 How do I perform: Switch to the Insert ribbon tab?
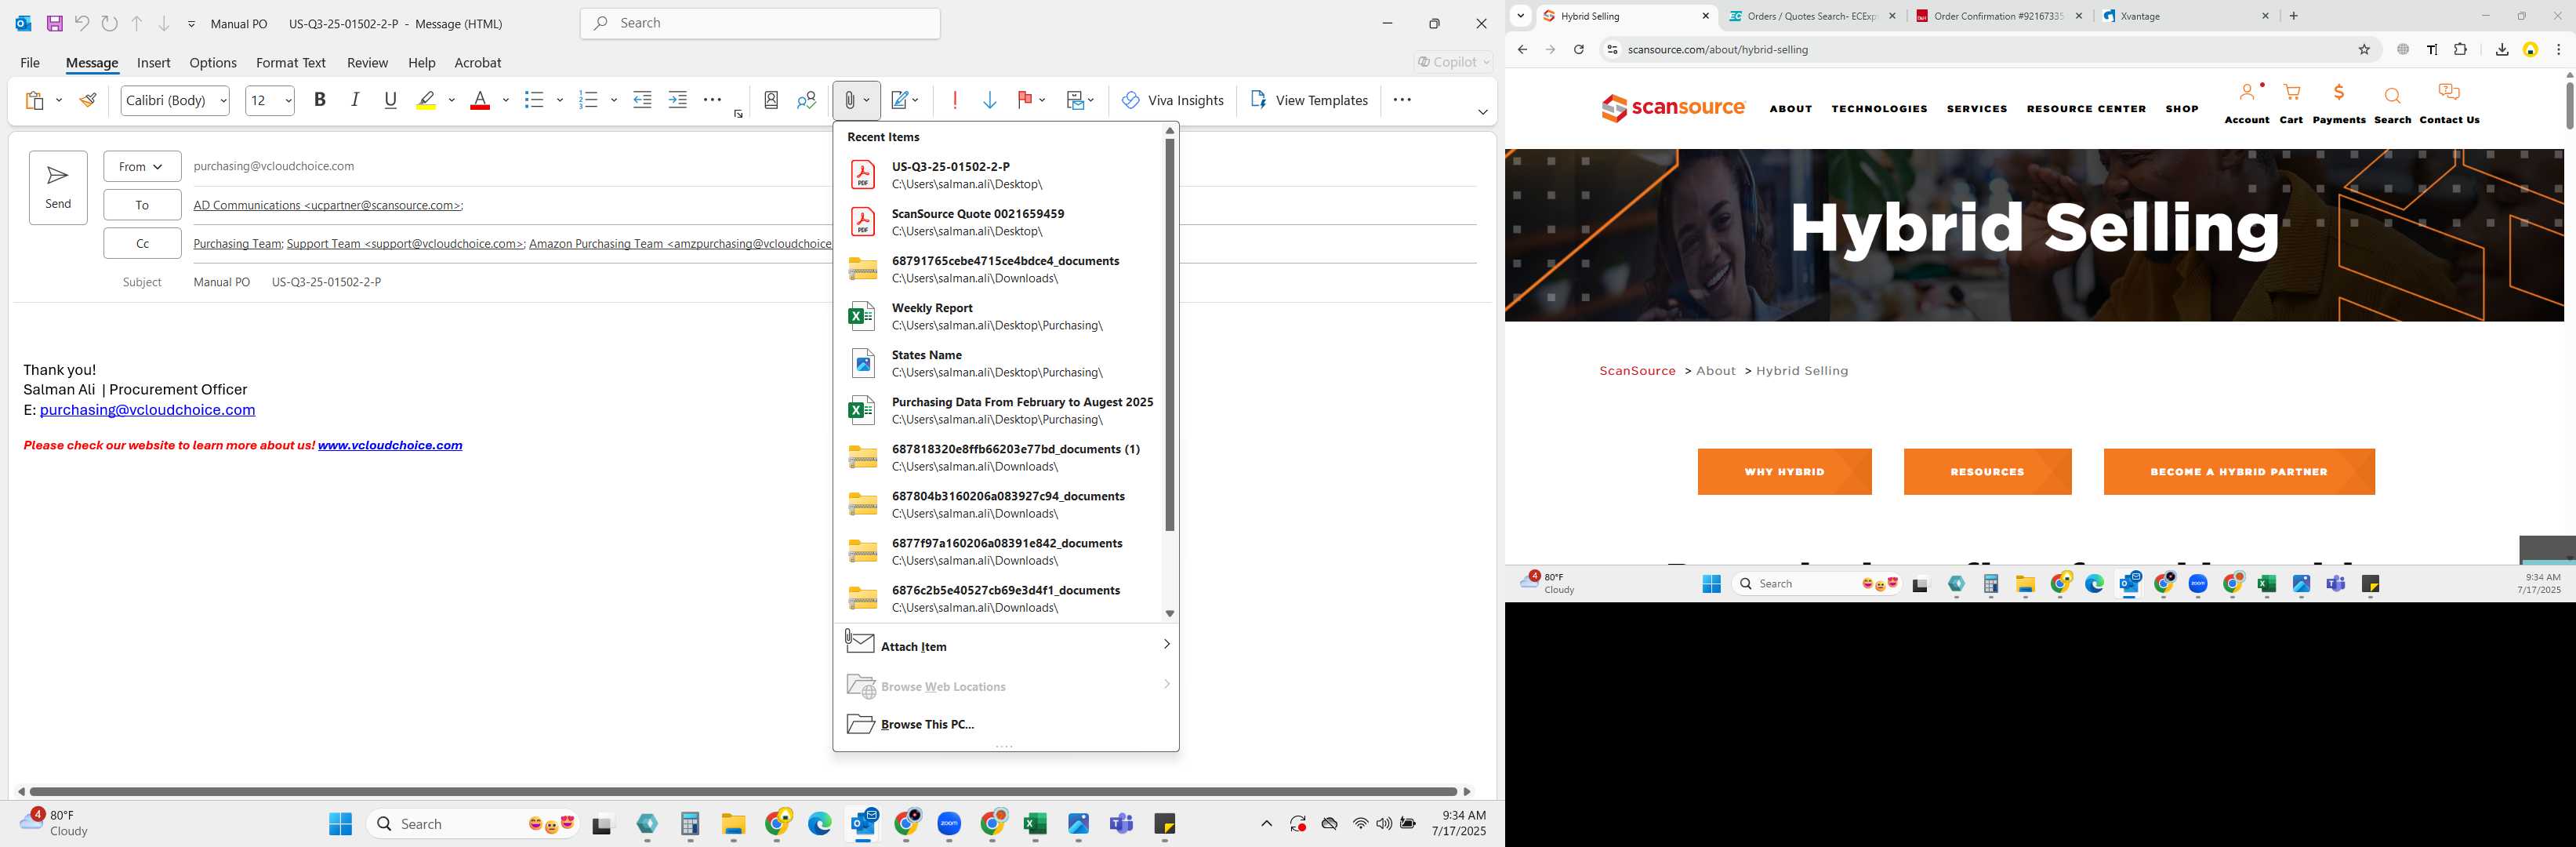[153, 62]
